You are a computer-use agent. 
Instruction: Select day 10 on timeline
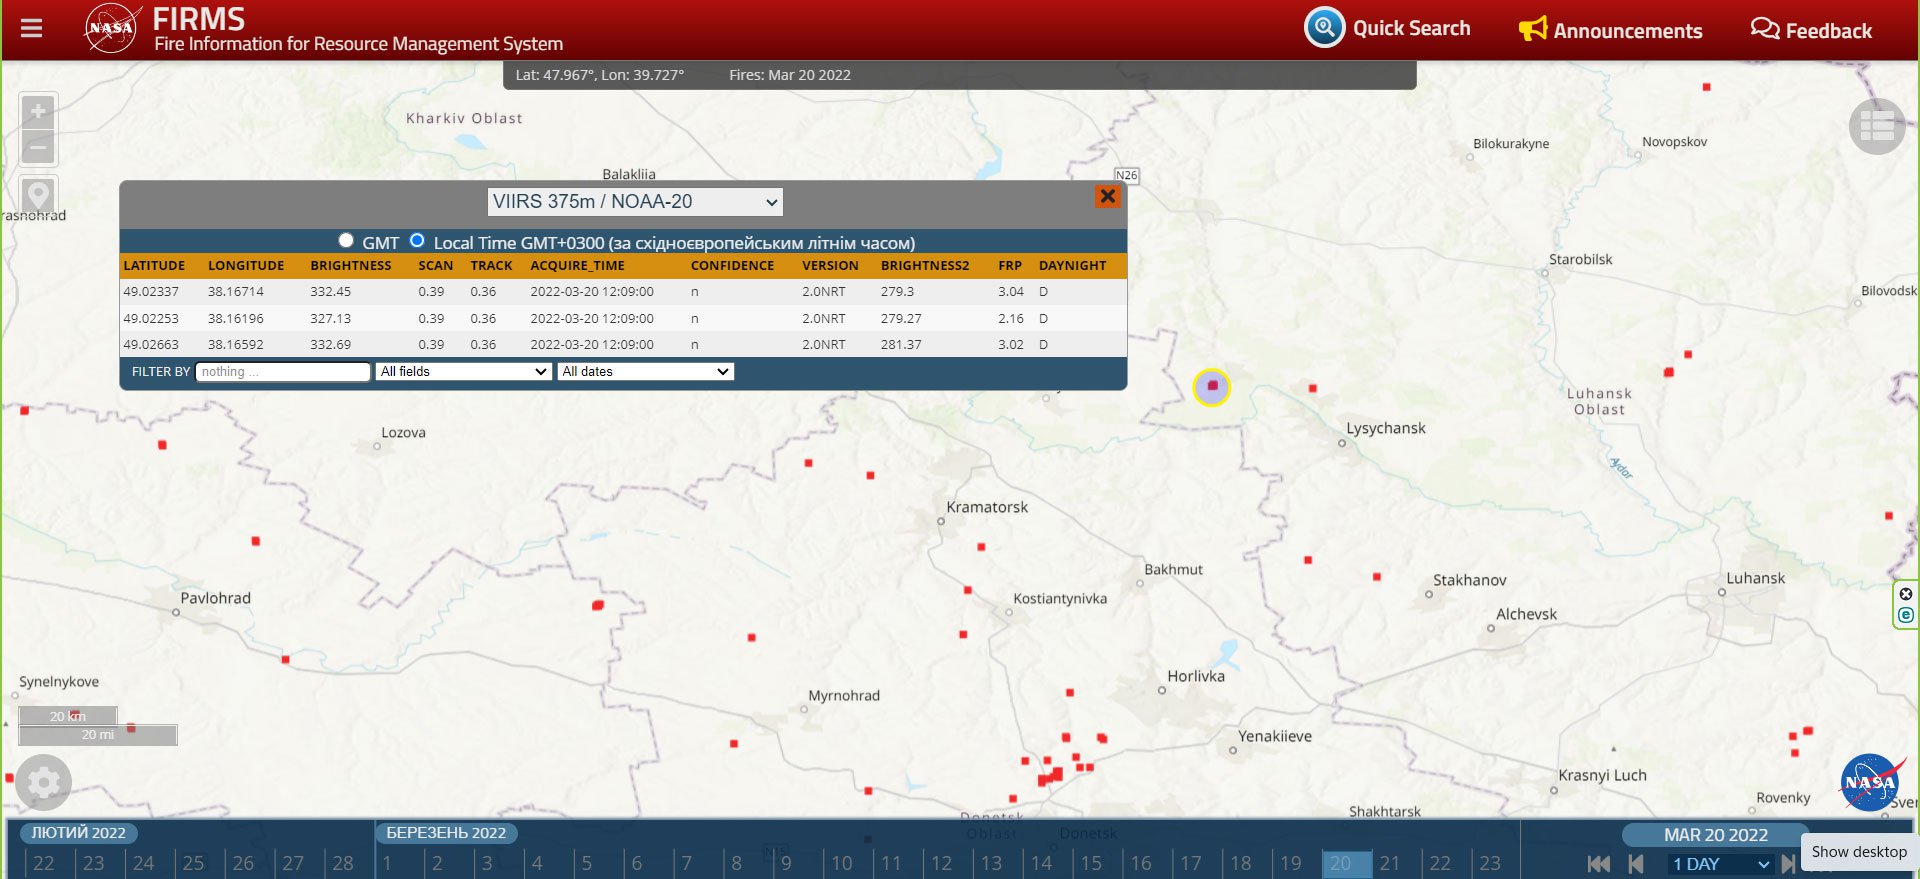coord(842,863)
